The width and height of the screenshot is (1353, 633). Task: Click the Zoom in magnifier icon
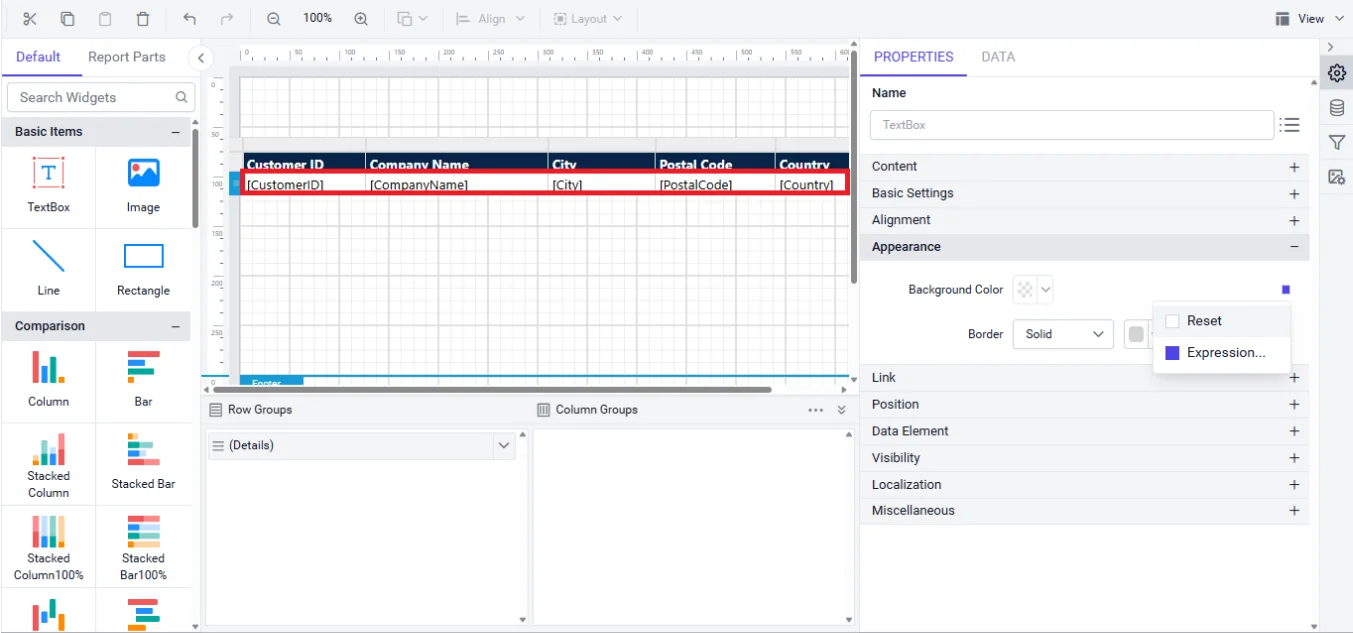[361, 19]
